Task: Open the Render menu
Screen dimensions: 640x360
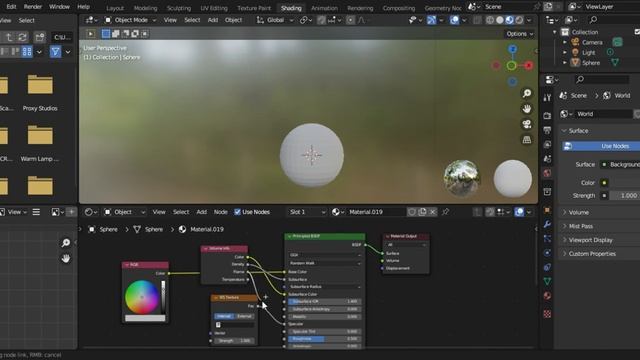Action: tap(33, 7)
